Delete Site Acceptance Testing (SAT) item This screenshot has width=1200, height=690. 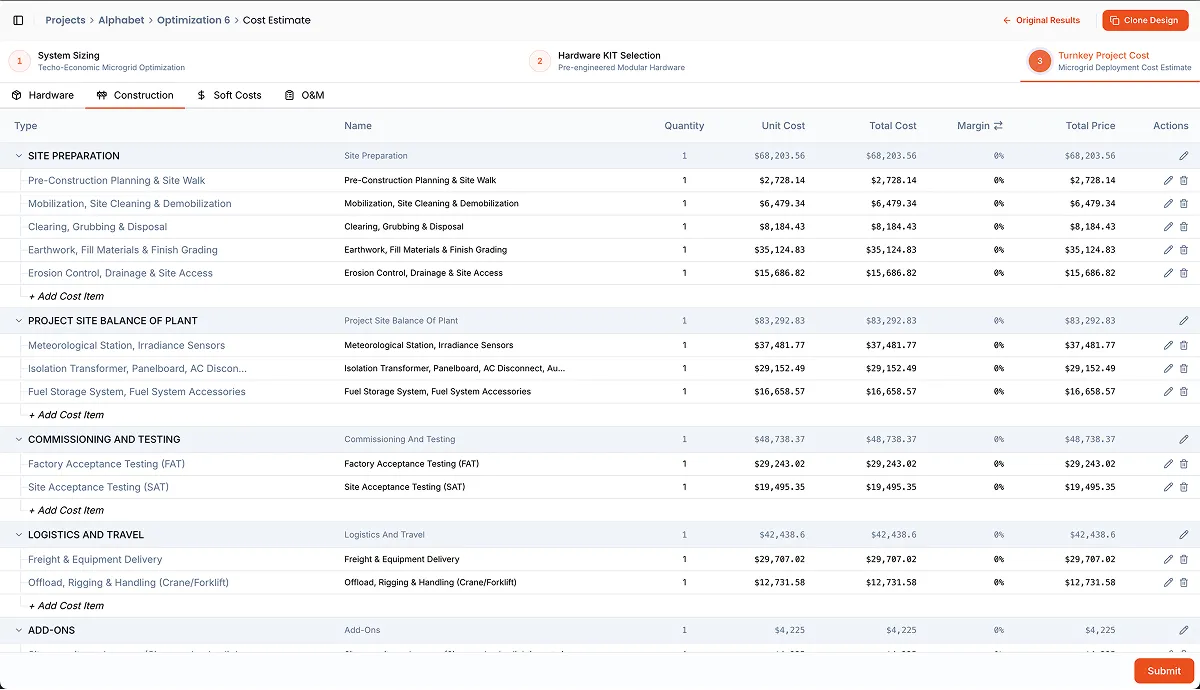(x=1184, y=488)
